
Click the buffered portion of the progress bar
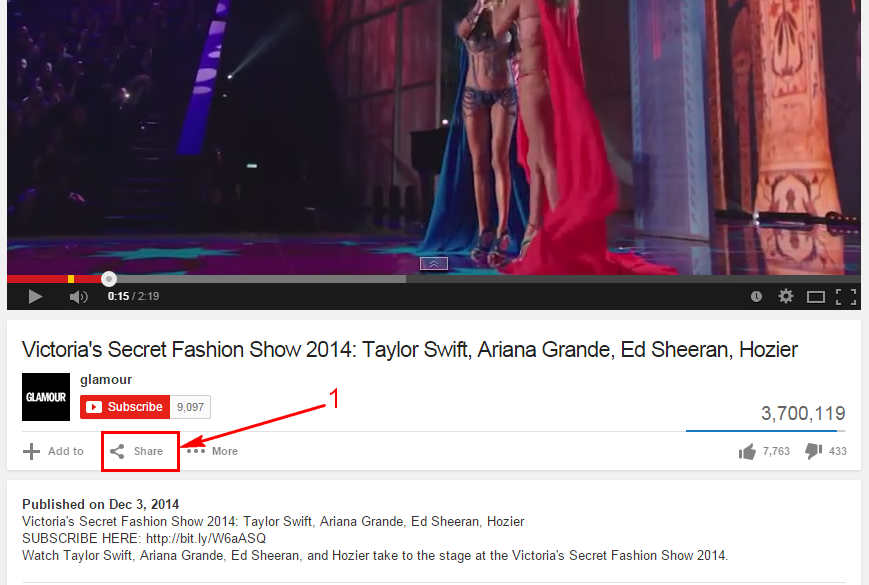pyautogui.click(x=260, y=279)
